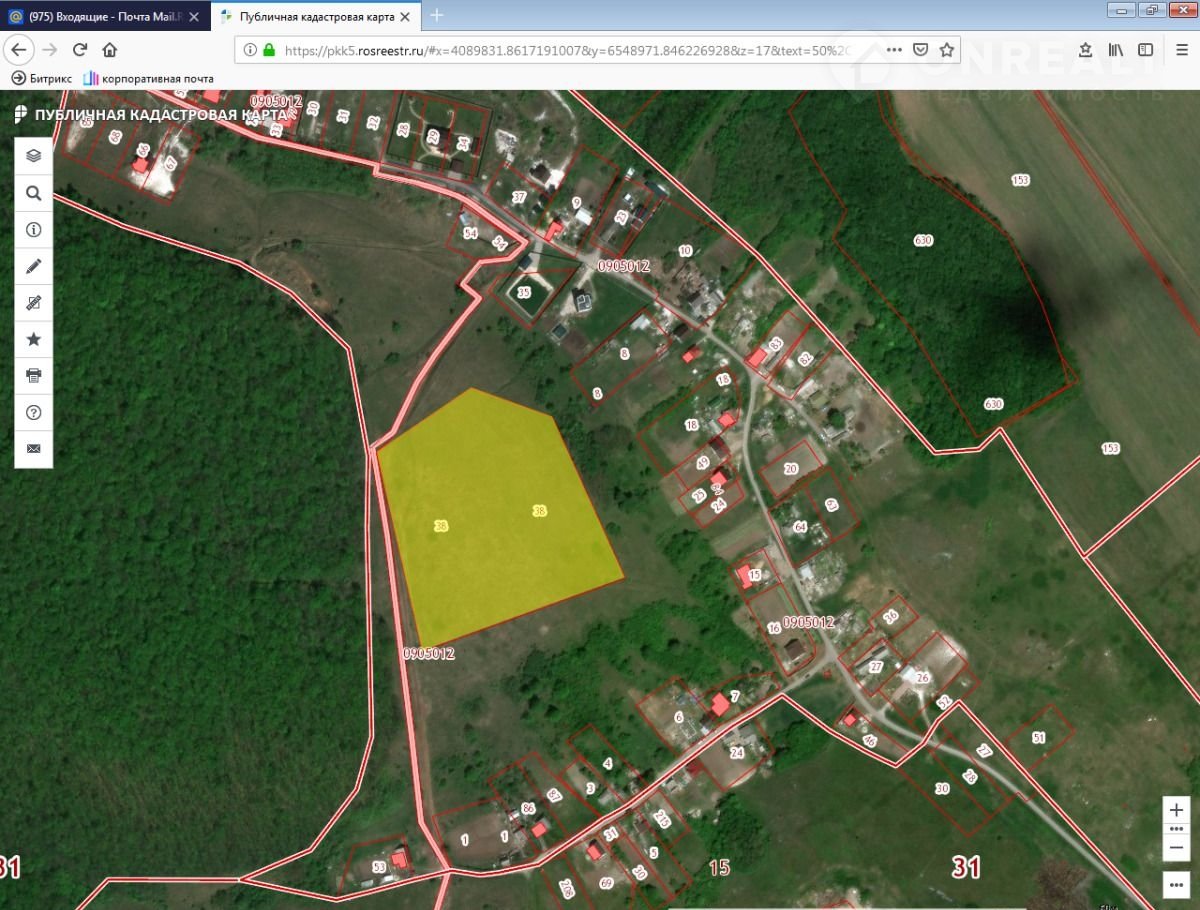1200x910 pixels.
Task: Open page actions ellipsis in address bar
Action: click(894, 50)
